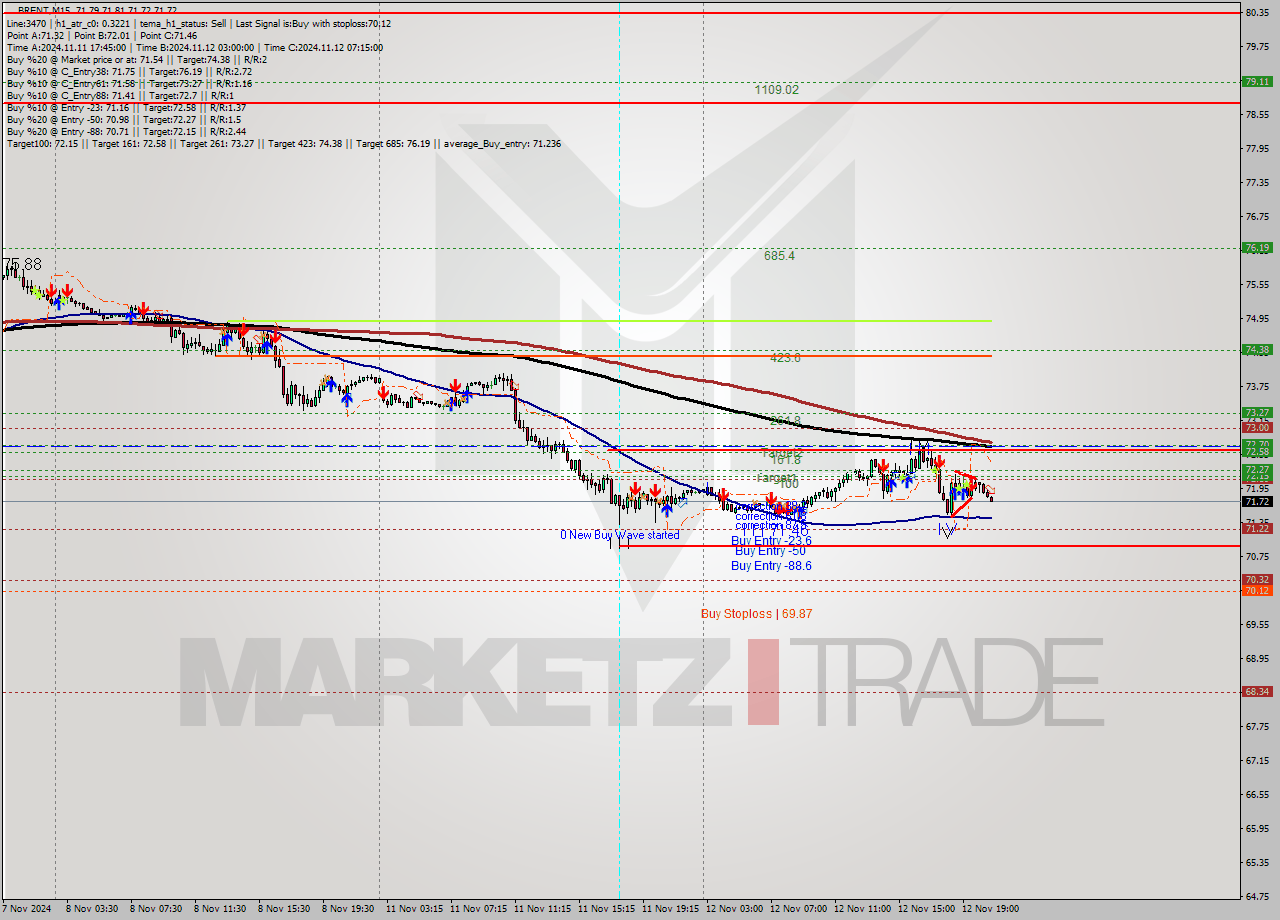Click the '12 Nov 03:00' time label

point(734,909)
